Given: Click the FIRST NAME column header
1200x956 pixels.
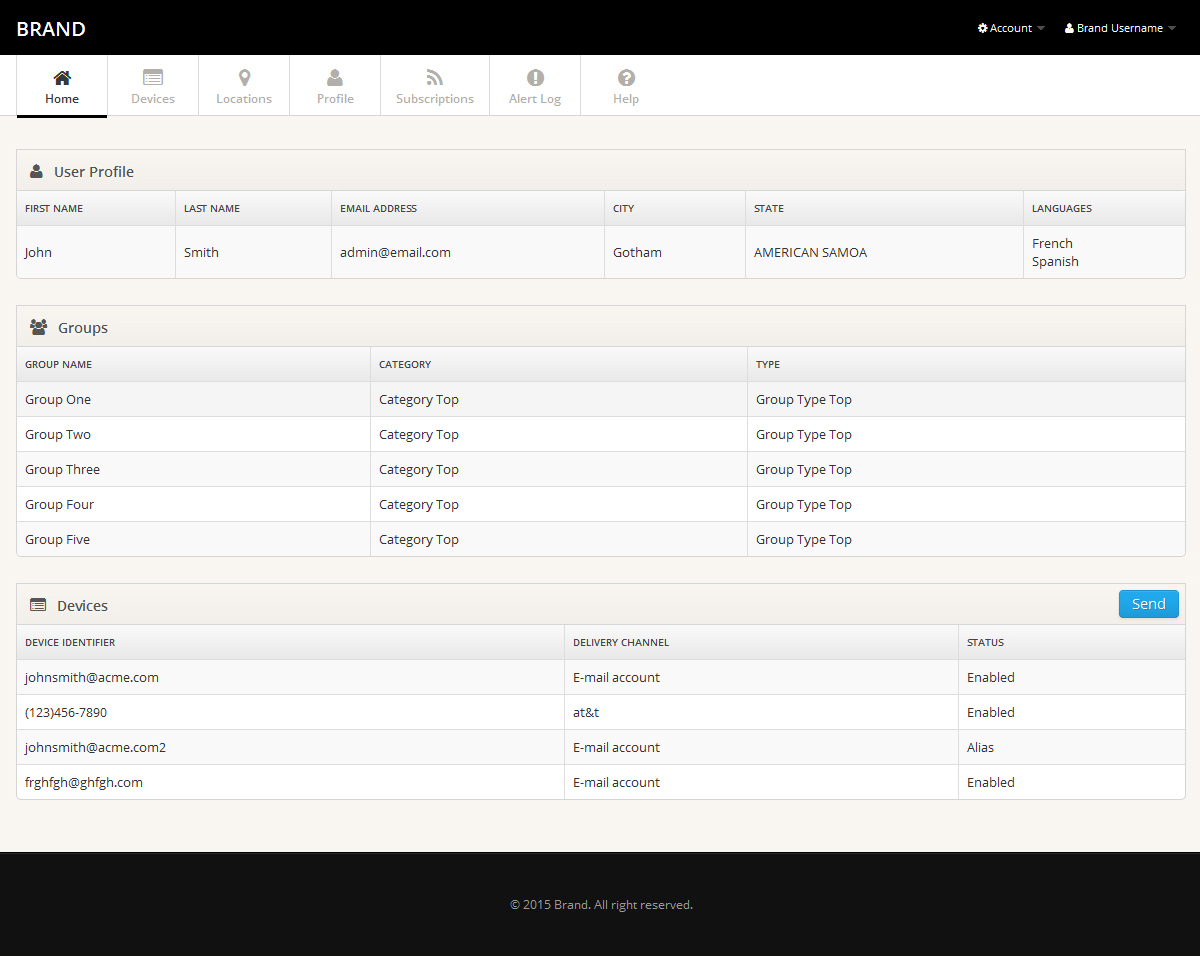Looking at the screenshot, I should click(x=54, y=208).
